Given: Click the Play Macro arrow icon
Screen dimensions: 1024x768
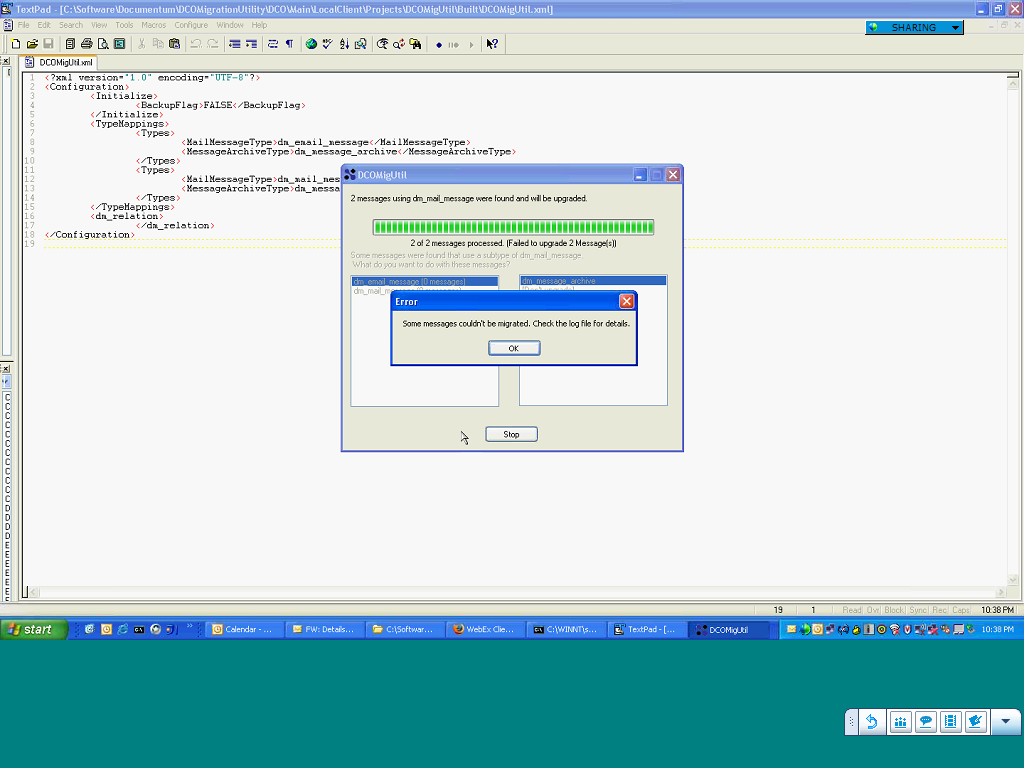Looking at the screenshot, I should (x=471, y=44).
